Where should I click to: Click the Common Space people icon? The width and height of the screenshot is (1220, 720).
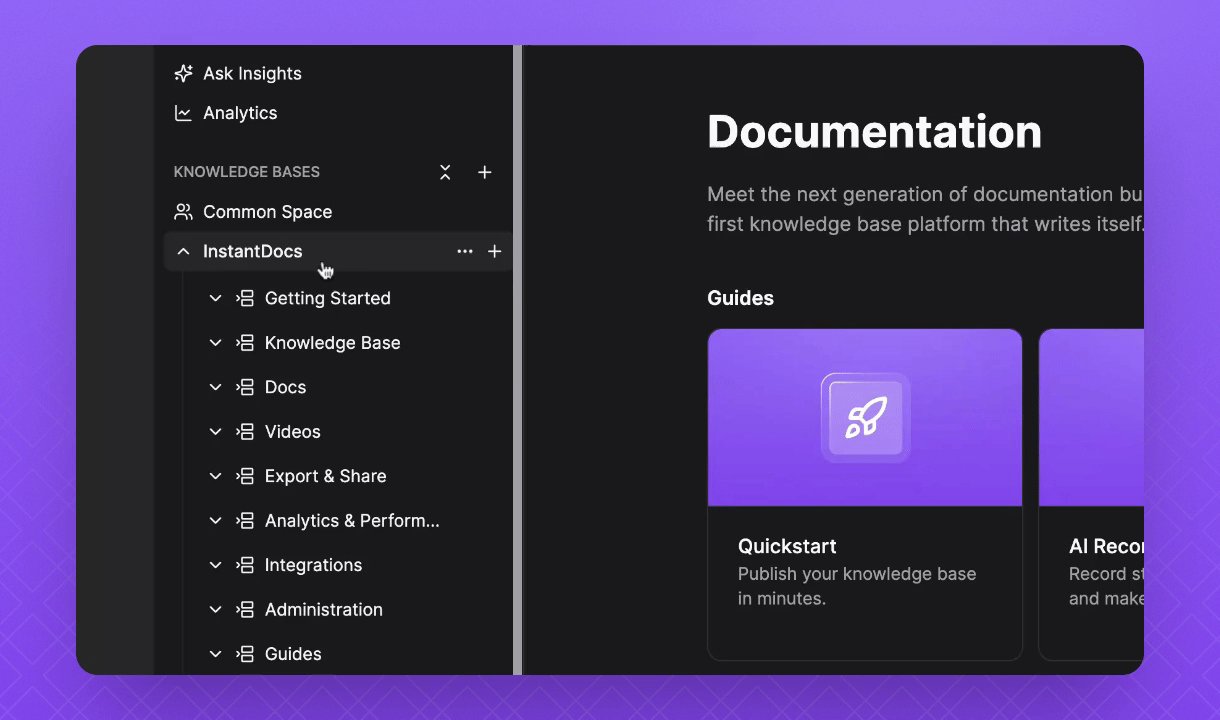tap(183, 212)
